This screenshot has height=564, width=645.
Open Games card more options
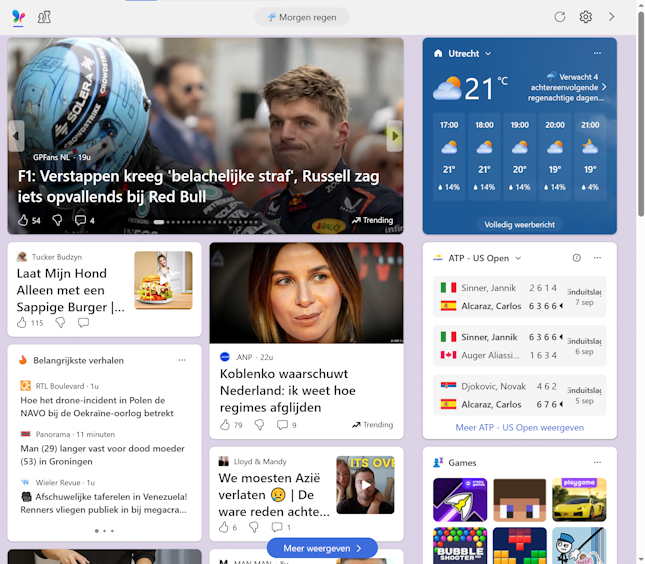pyautogui.click(x=597, y=462)
